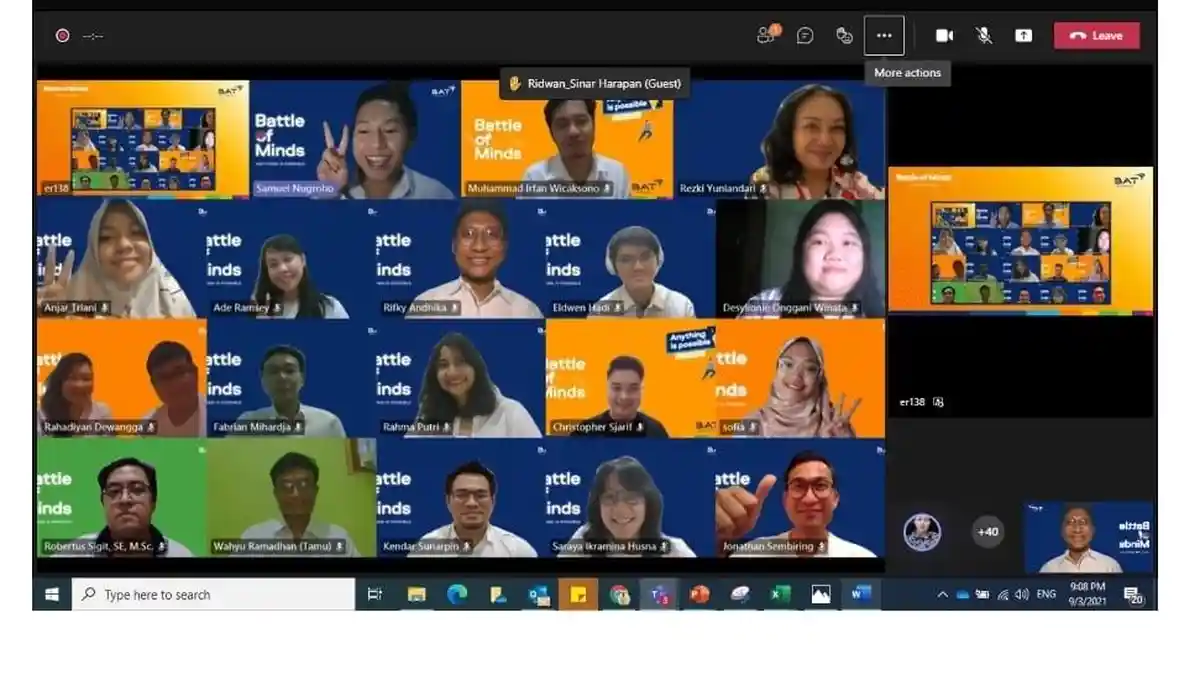Select Rezki Yuniandari's video tile

779,139
